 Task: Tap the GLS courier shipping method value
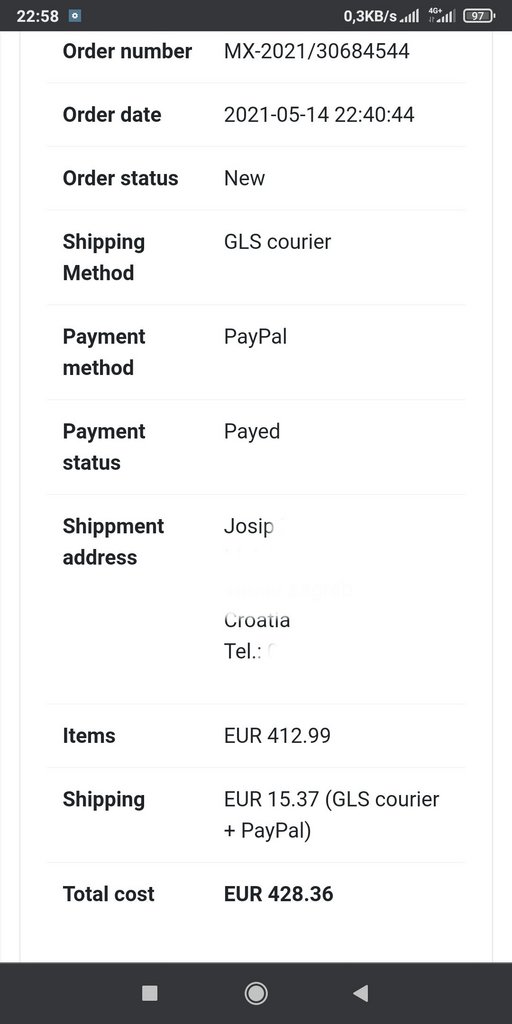[x=278, y=242]
